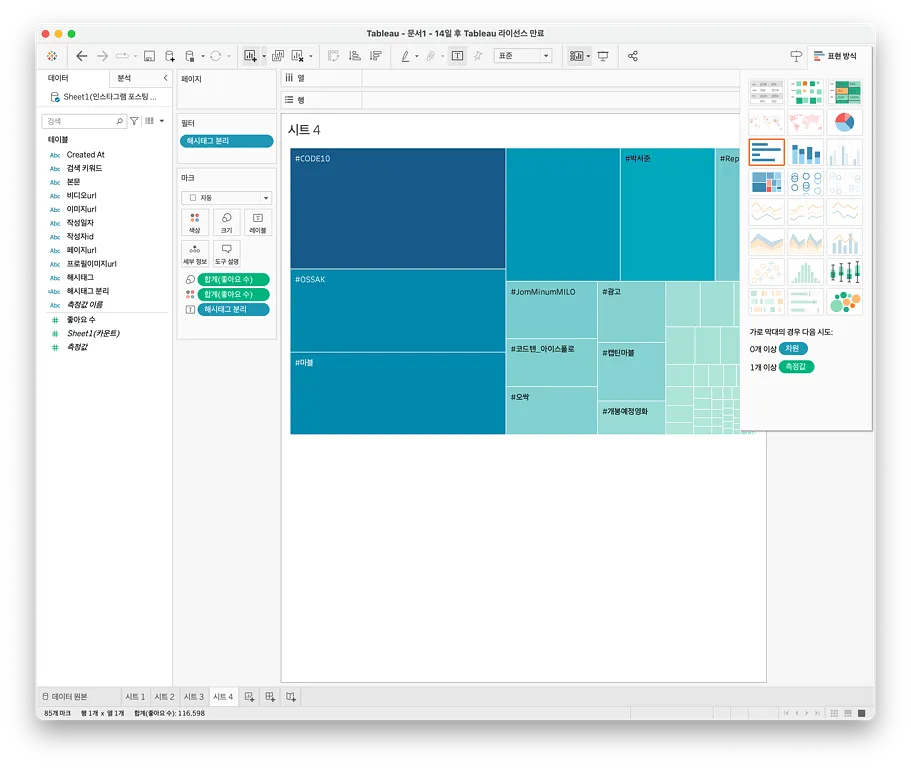This screenshot has height=768, width=911.
Task: Click the share icon in toolbar
Action: [x=633, y=56]
